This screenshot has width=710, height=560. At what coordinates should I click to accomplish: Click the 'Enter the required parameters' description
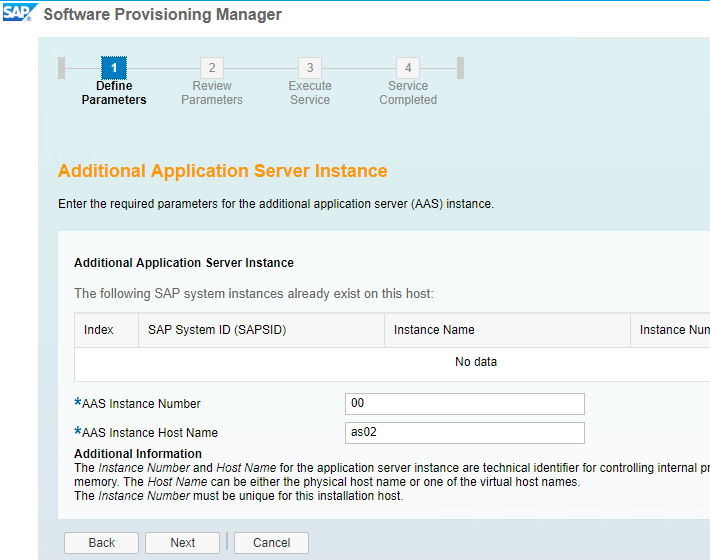click(276, 204)
